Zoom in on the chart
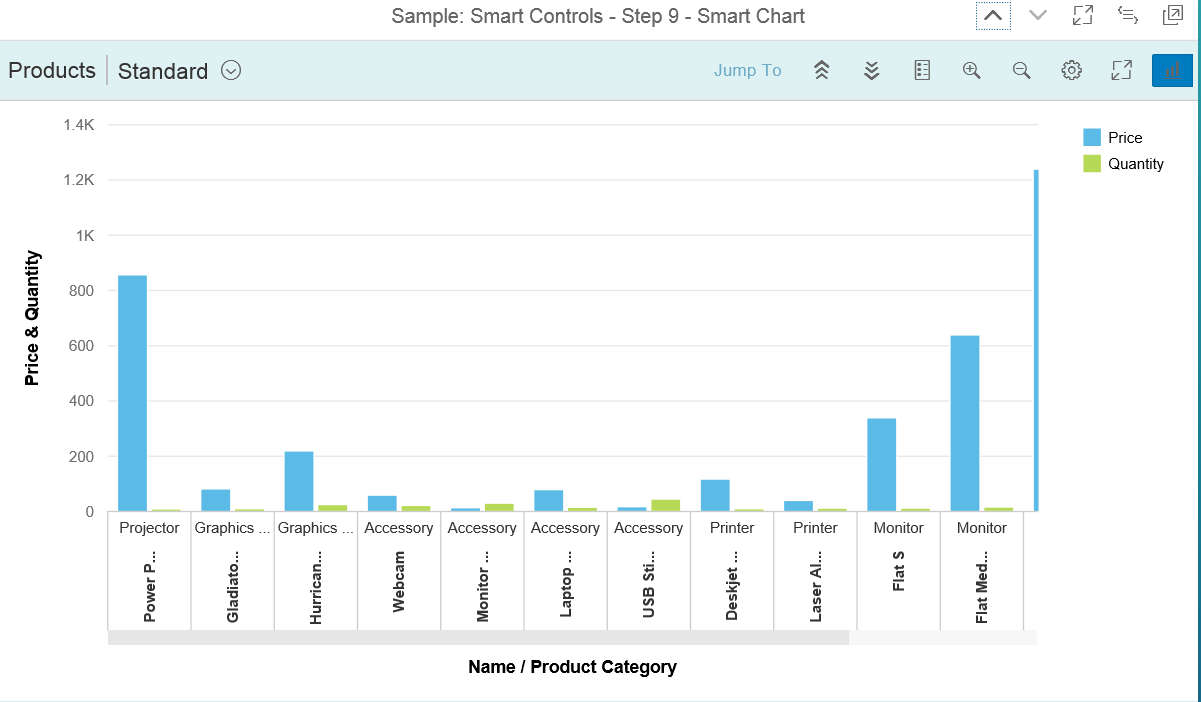This screenshot has width=1201, height=702. (971, 70)
